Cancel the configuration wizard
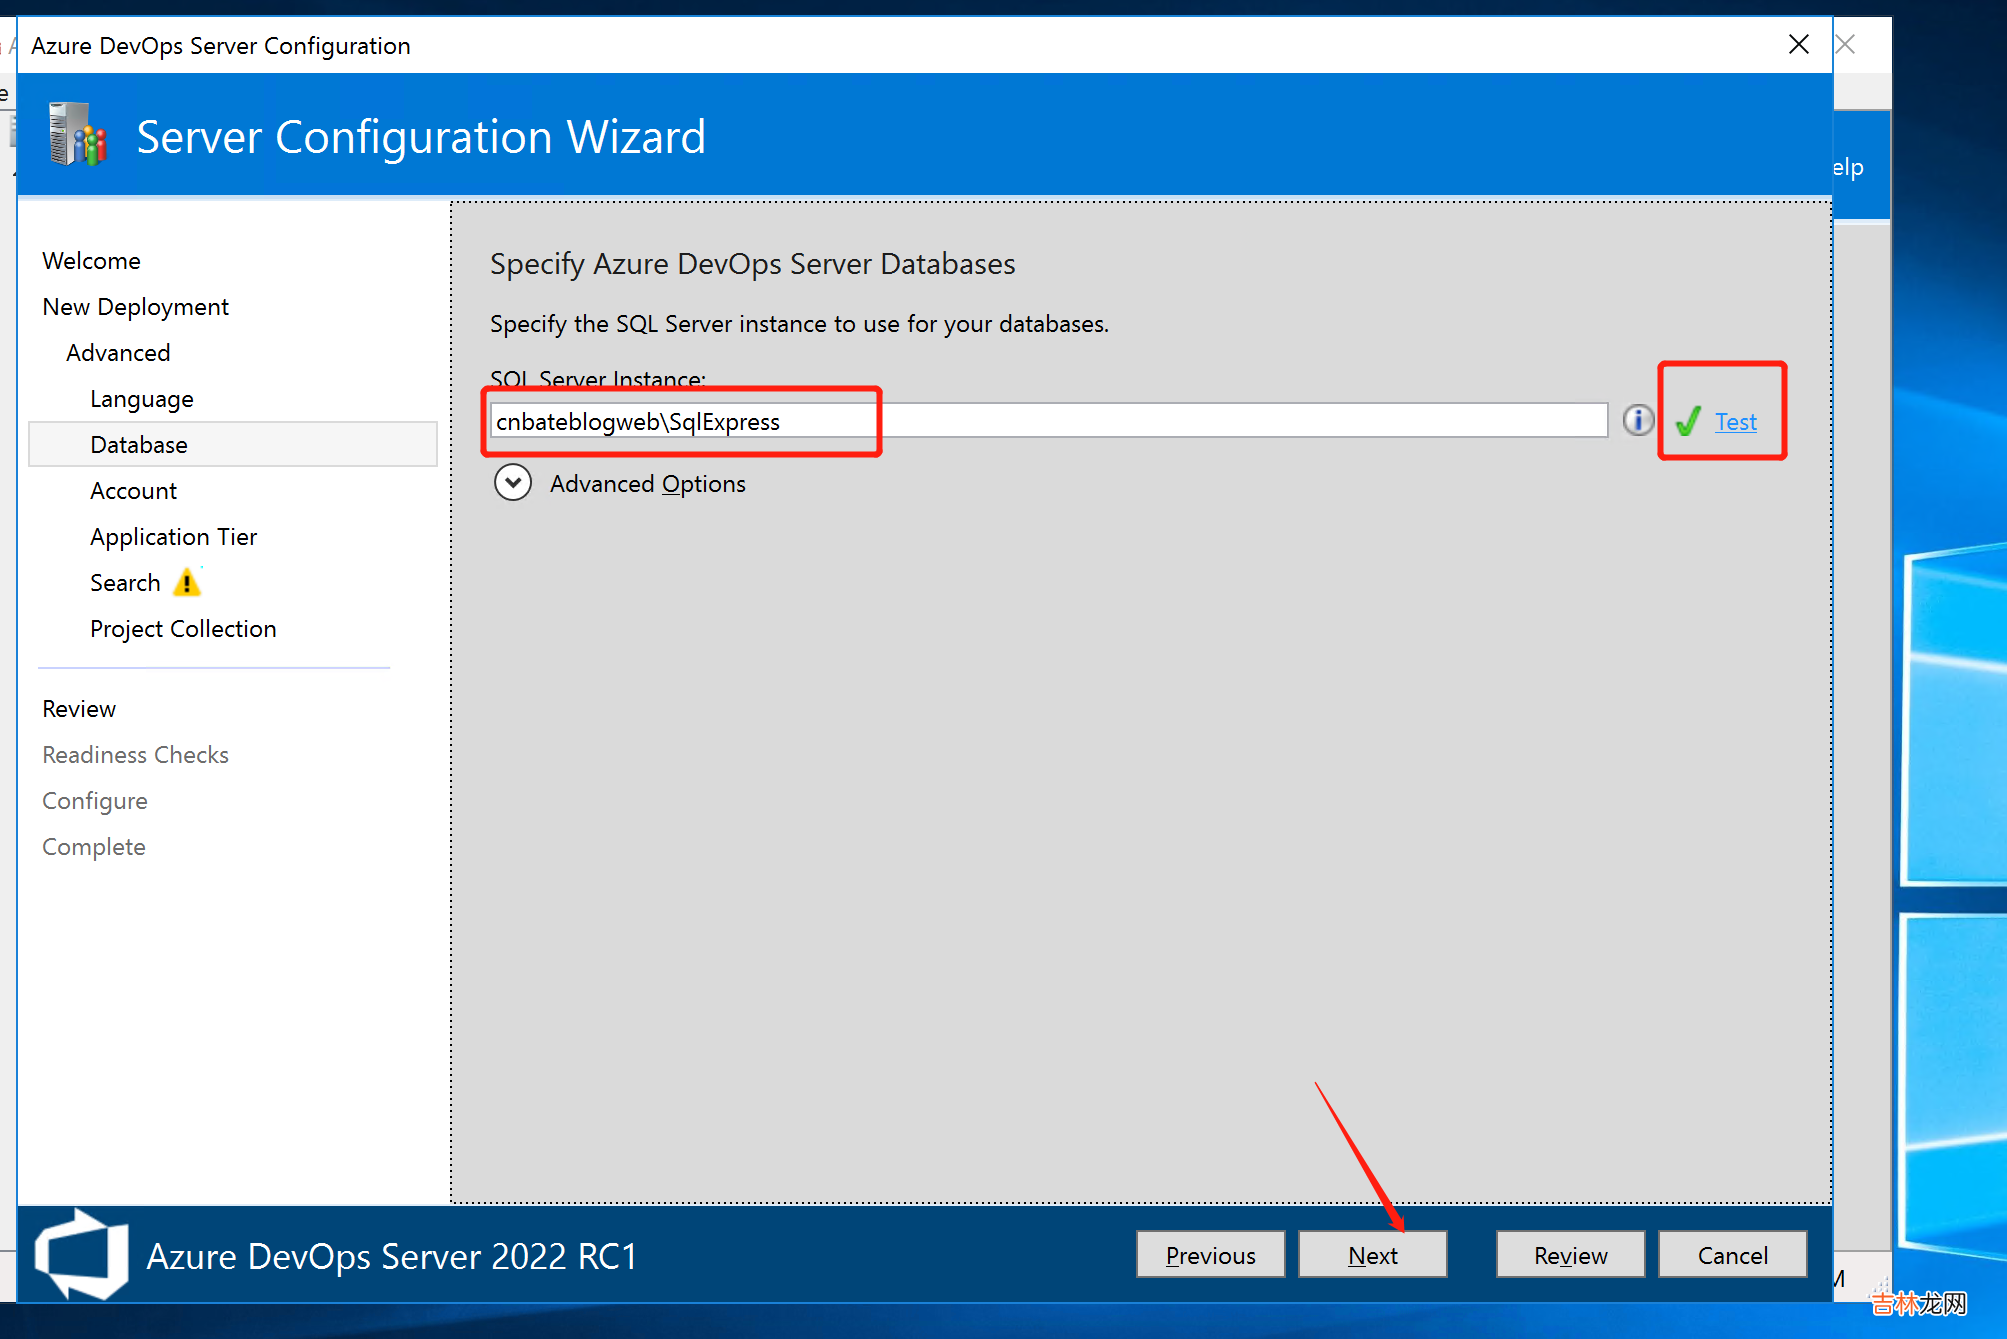 tap(1732, 1255)
